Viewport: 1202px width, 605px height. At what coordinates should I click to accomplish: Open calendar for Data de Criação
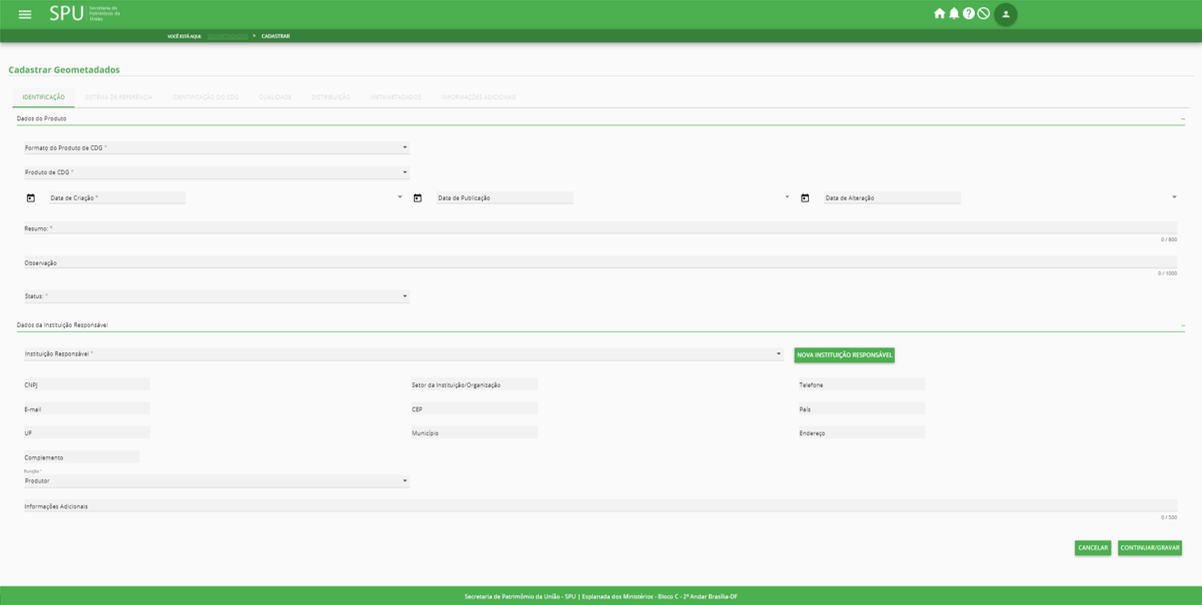tap(31, 198)
